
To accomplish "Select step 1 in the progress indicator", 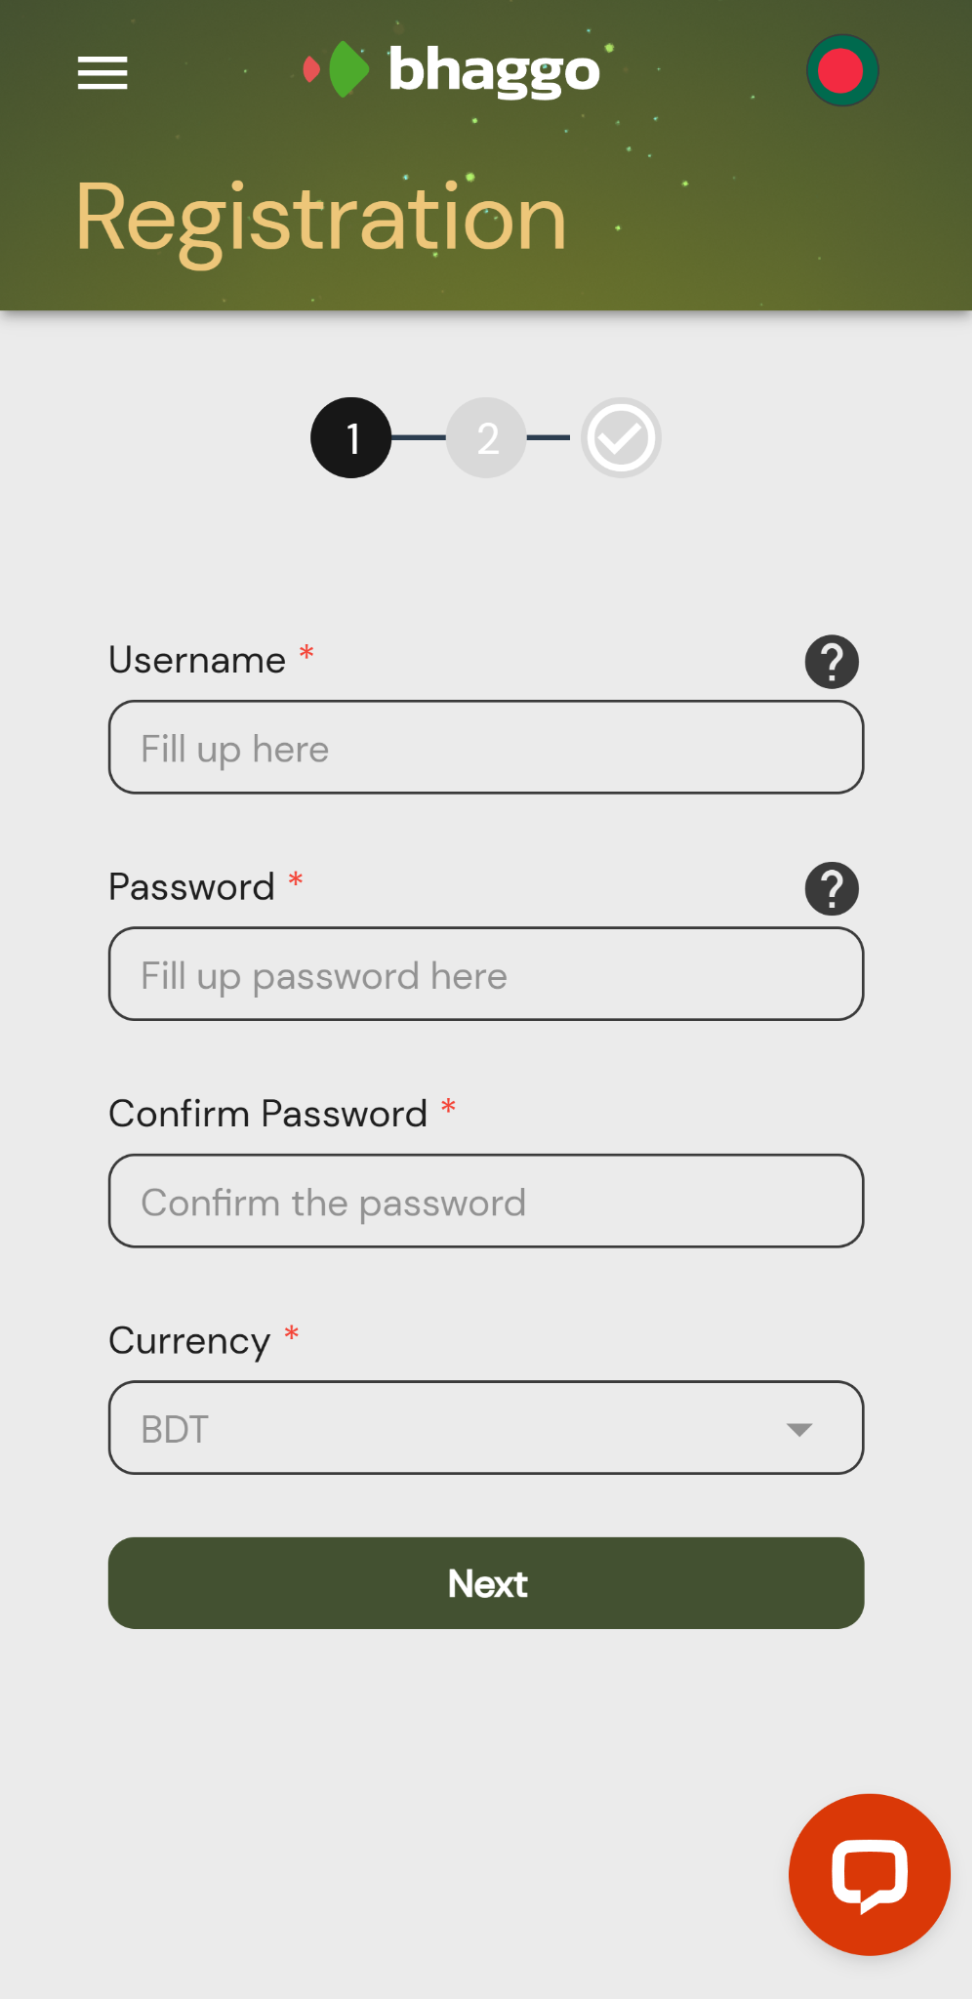I will pos(351,438).
